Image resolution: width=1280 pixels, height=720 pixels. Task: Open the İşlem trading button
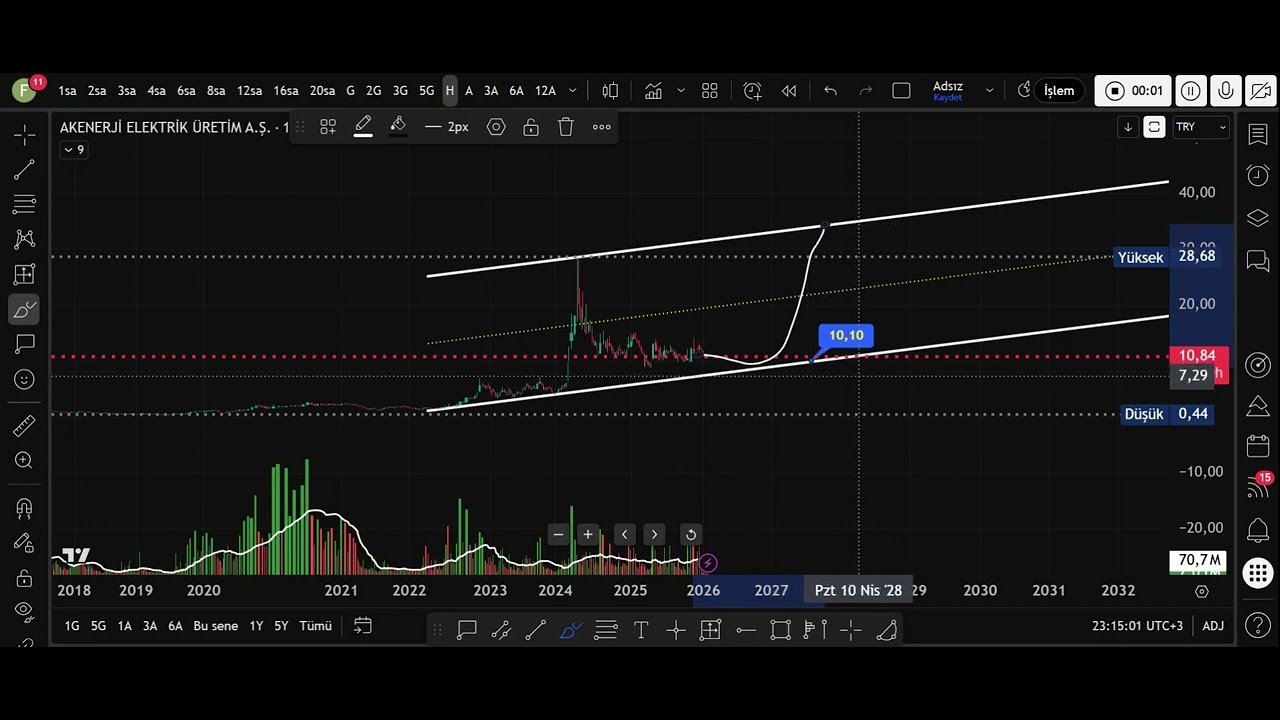click(x=1059, y=91)
